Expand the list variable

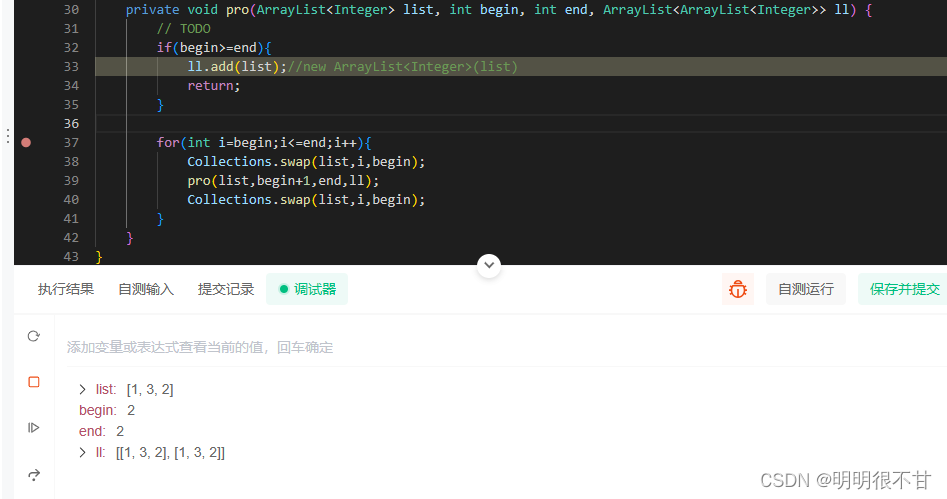pos(83,390)
